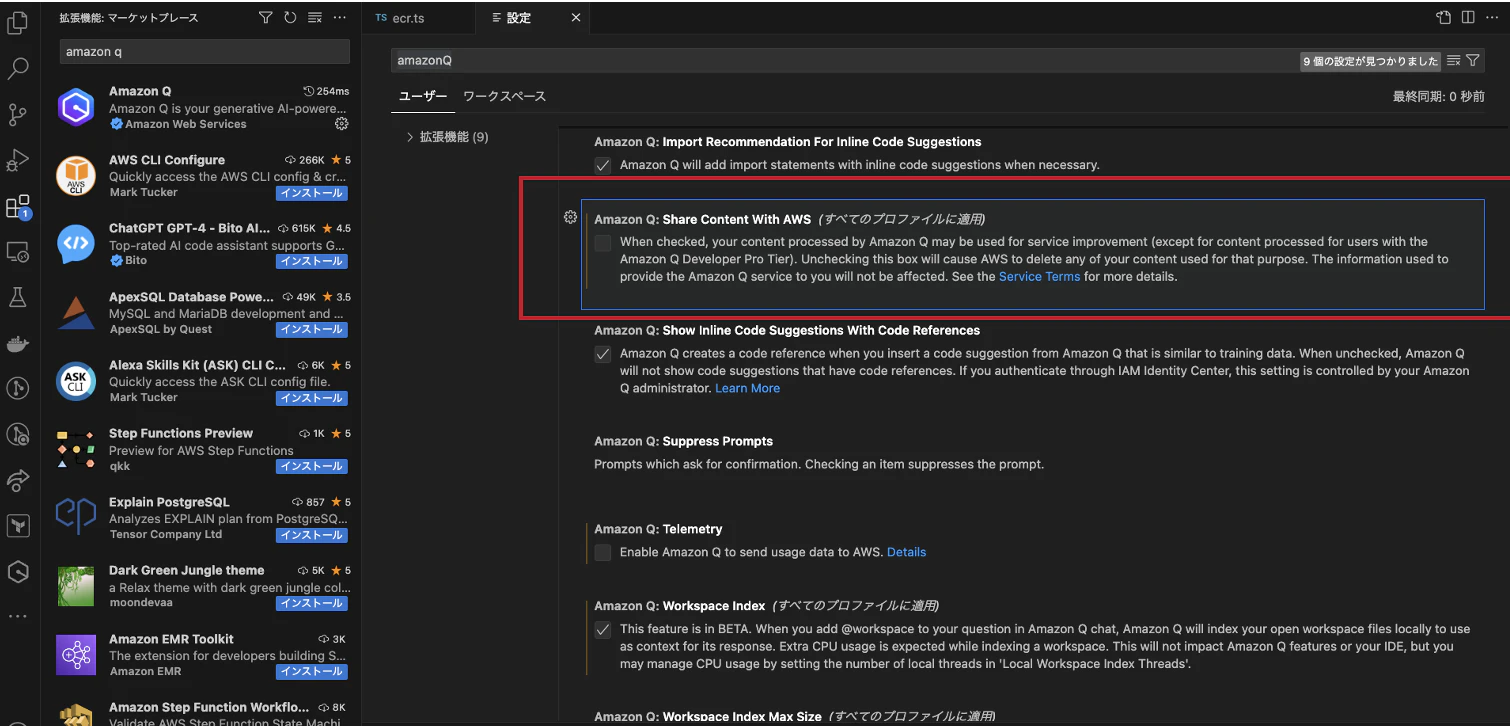This screenshot has width=1510, height=726.
Task: Click the Terraform icon in the activity bar
Action: (x=18, y=525)
